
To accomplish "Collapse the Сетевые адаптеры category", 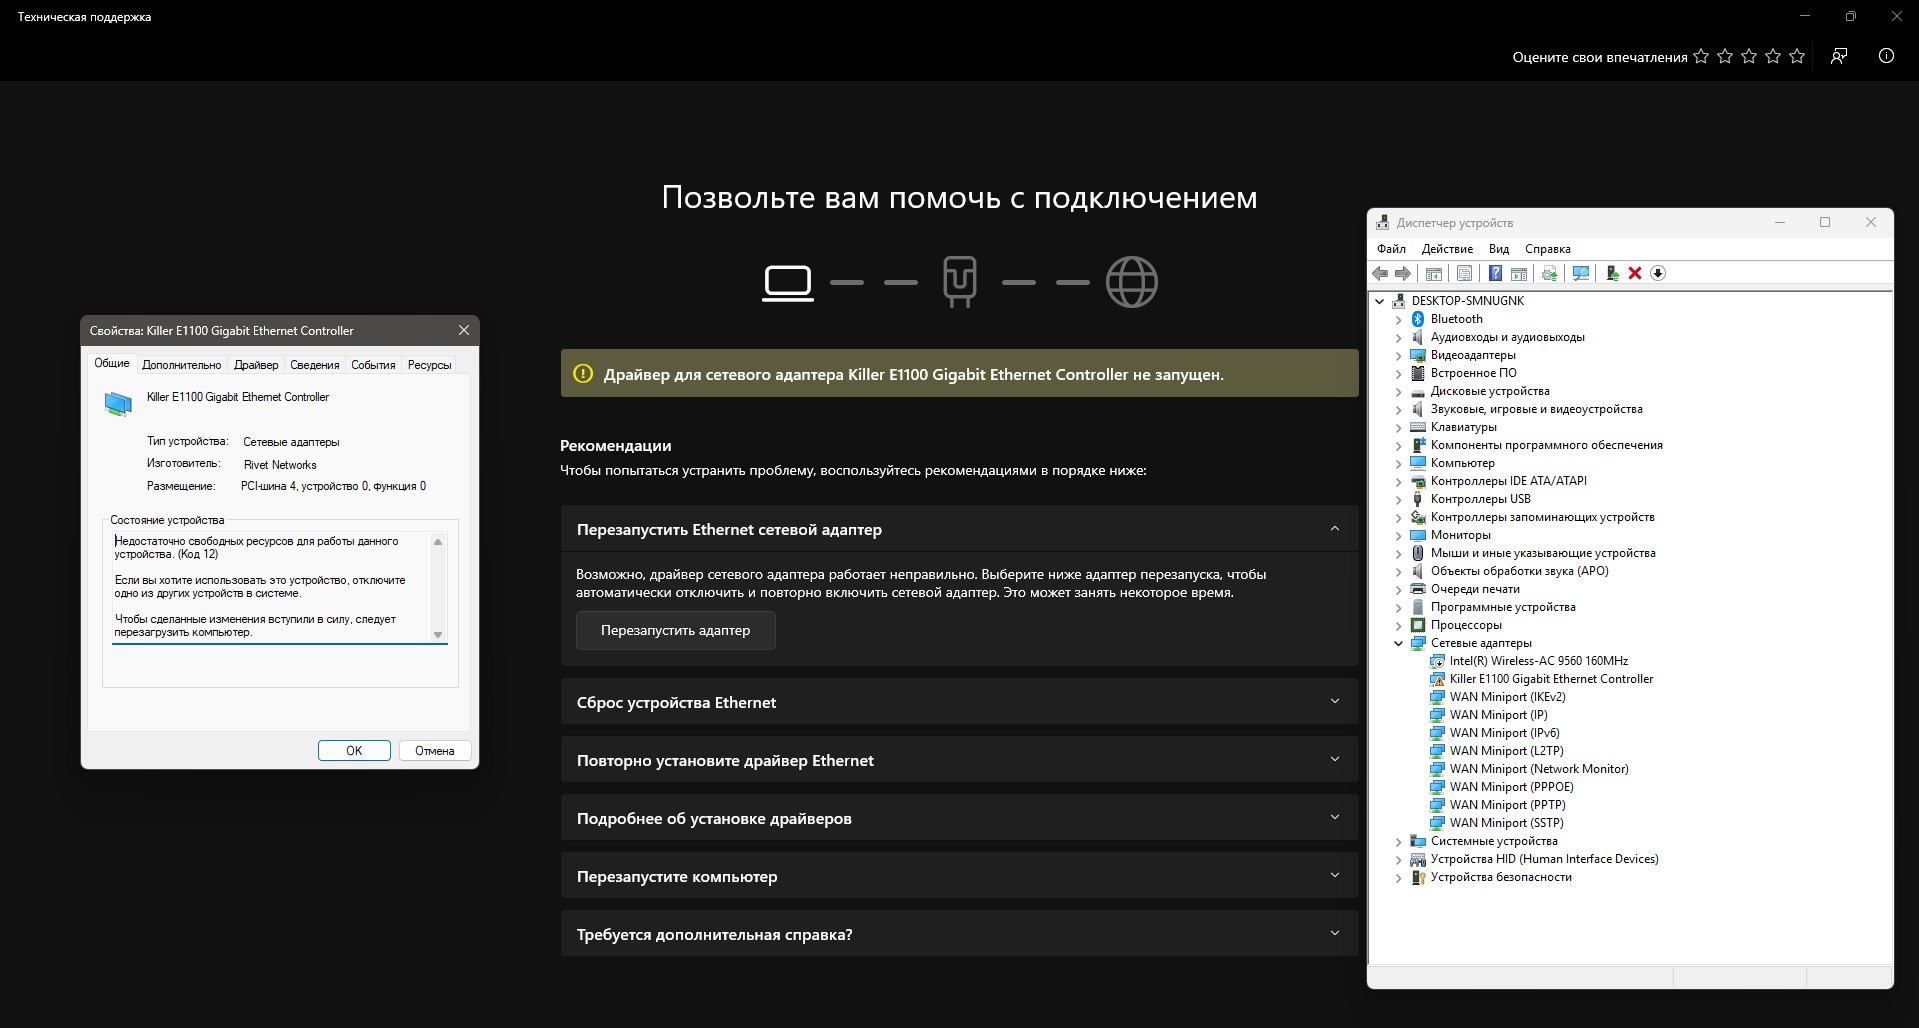I will point(1399,644).
